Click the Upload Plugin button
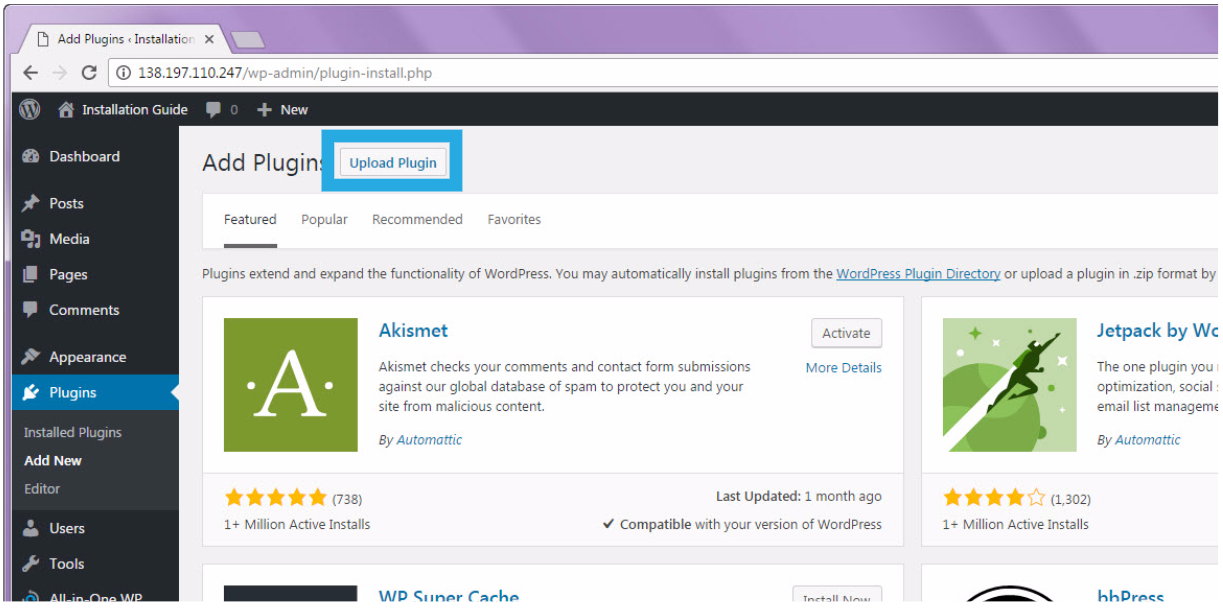Image resolution: width=1223 pixels, height=608 pixels. click(393, 163)
